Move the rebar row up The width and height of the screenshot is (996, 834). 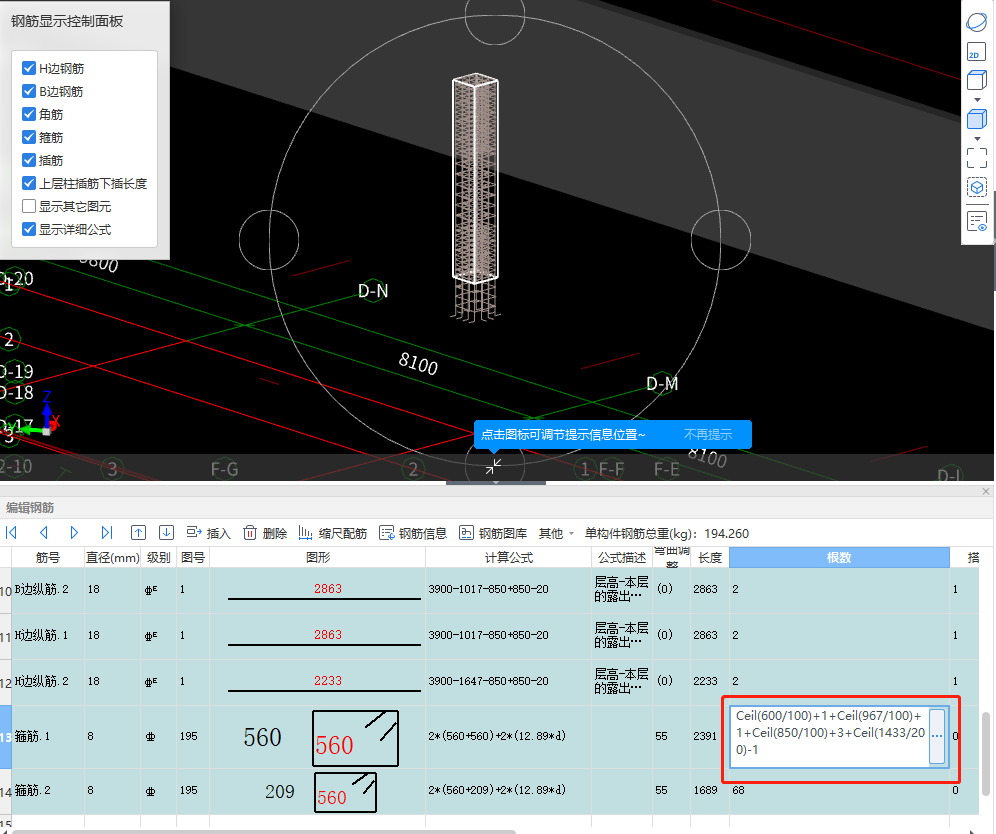[138, 533]
